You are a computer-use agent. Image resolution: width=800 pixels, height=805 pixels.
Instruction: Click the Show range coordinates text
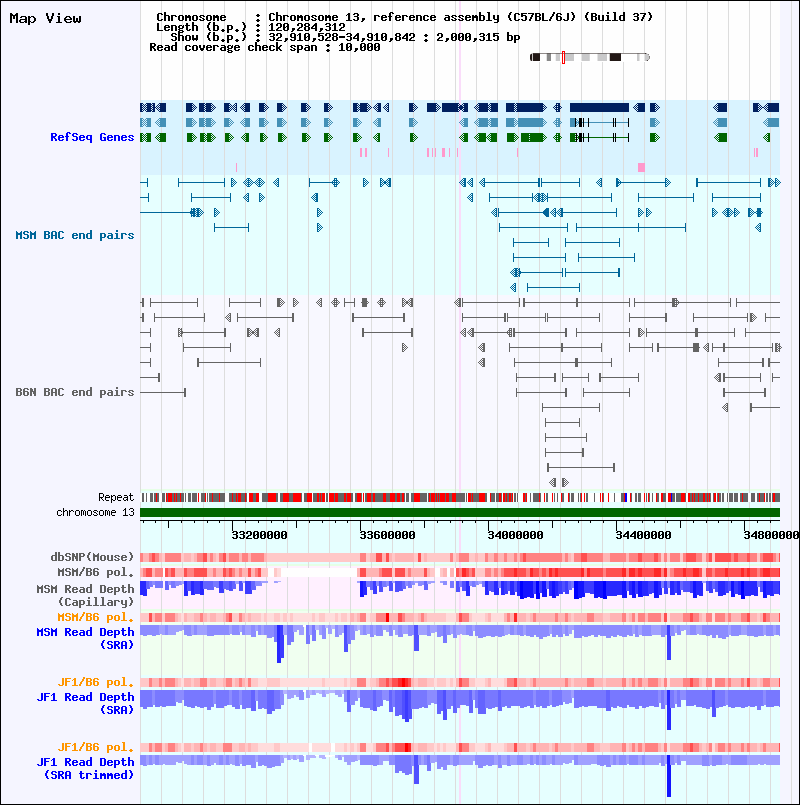[394, 37]
